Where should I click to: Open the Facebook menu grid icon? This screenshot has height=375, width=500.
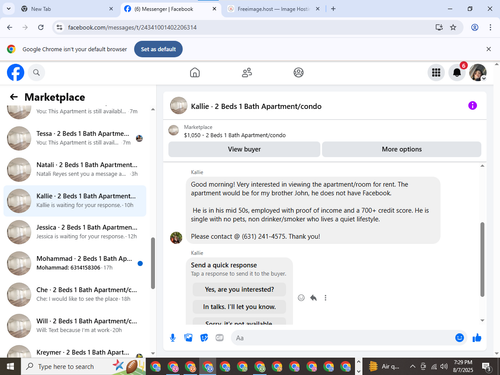[436, 72]
